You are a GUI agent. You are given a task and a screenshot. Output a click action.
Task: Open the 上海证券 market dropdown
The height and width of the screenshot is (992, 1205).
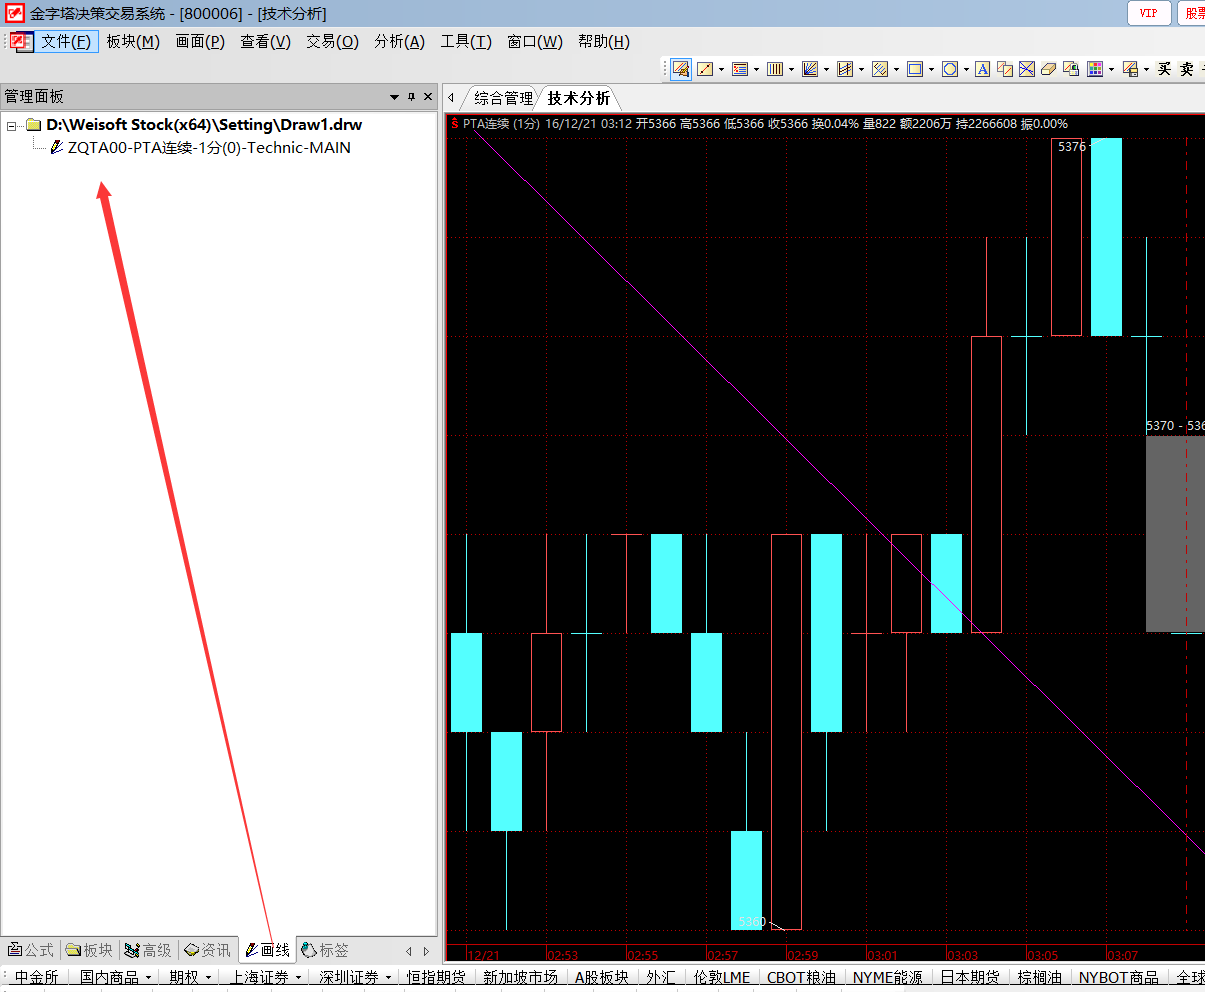[x=266, y=977]
